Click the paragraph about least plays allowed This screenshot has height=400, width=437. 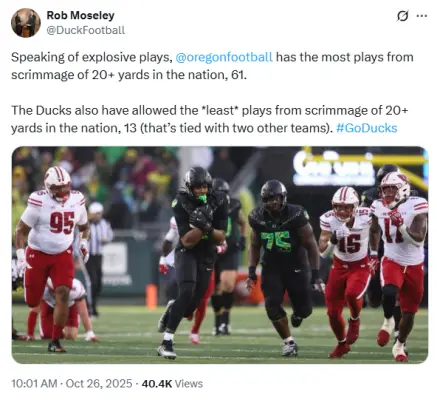coord(210,119)
